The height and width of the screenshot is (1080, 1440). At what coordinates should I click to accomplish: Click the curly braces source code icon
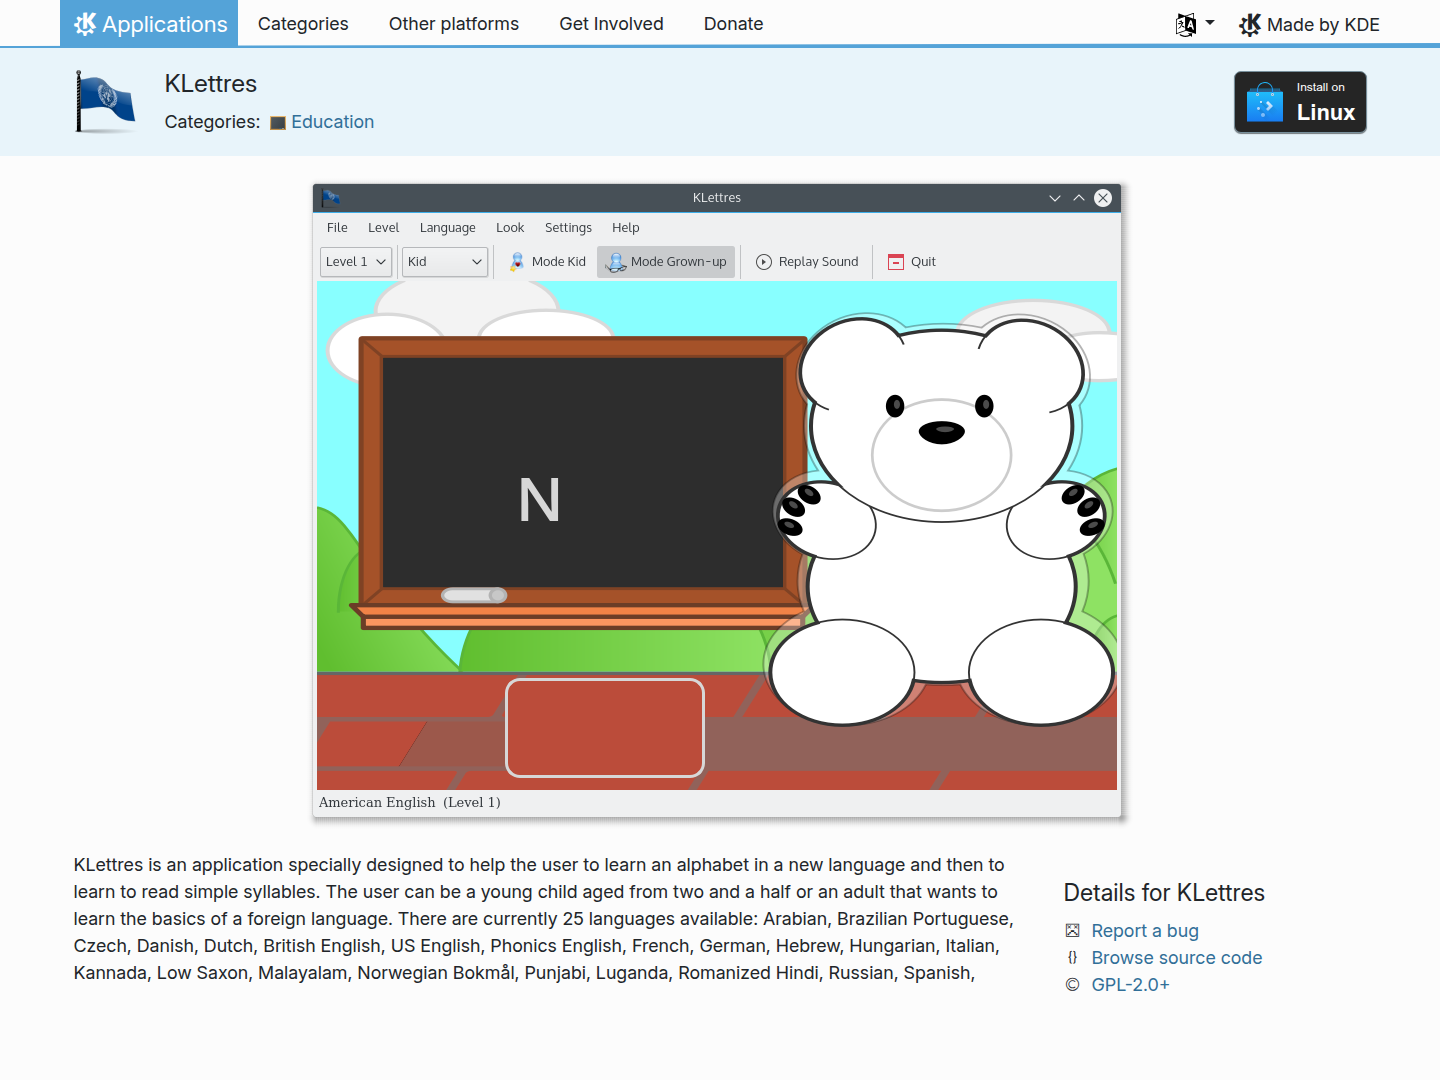click(1073, 958)
